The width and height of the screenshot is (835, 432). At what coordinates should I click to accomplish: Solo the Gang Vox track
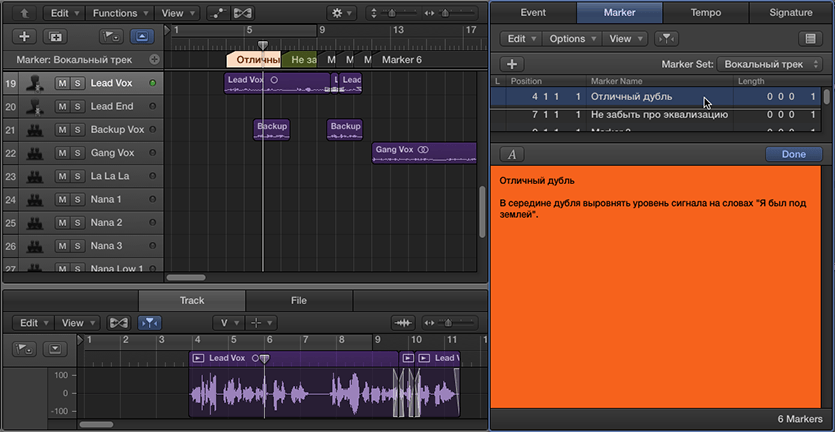click(x=78, y=153)
